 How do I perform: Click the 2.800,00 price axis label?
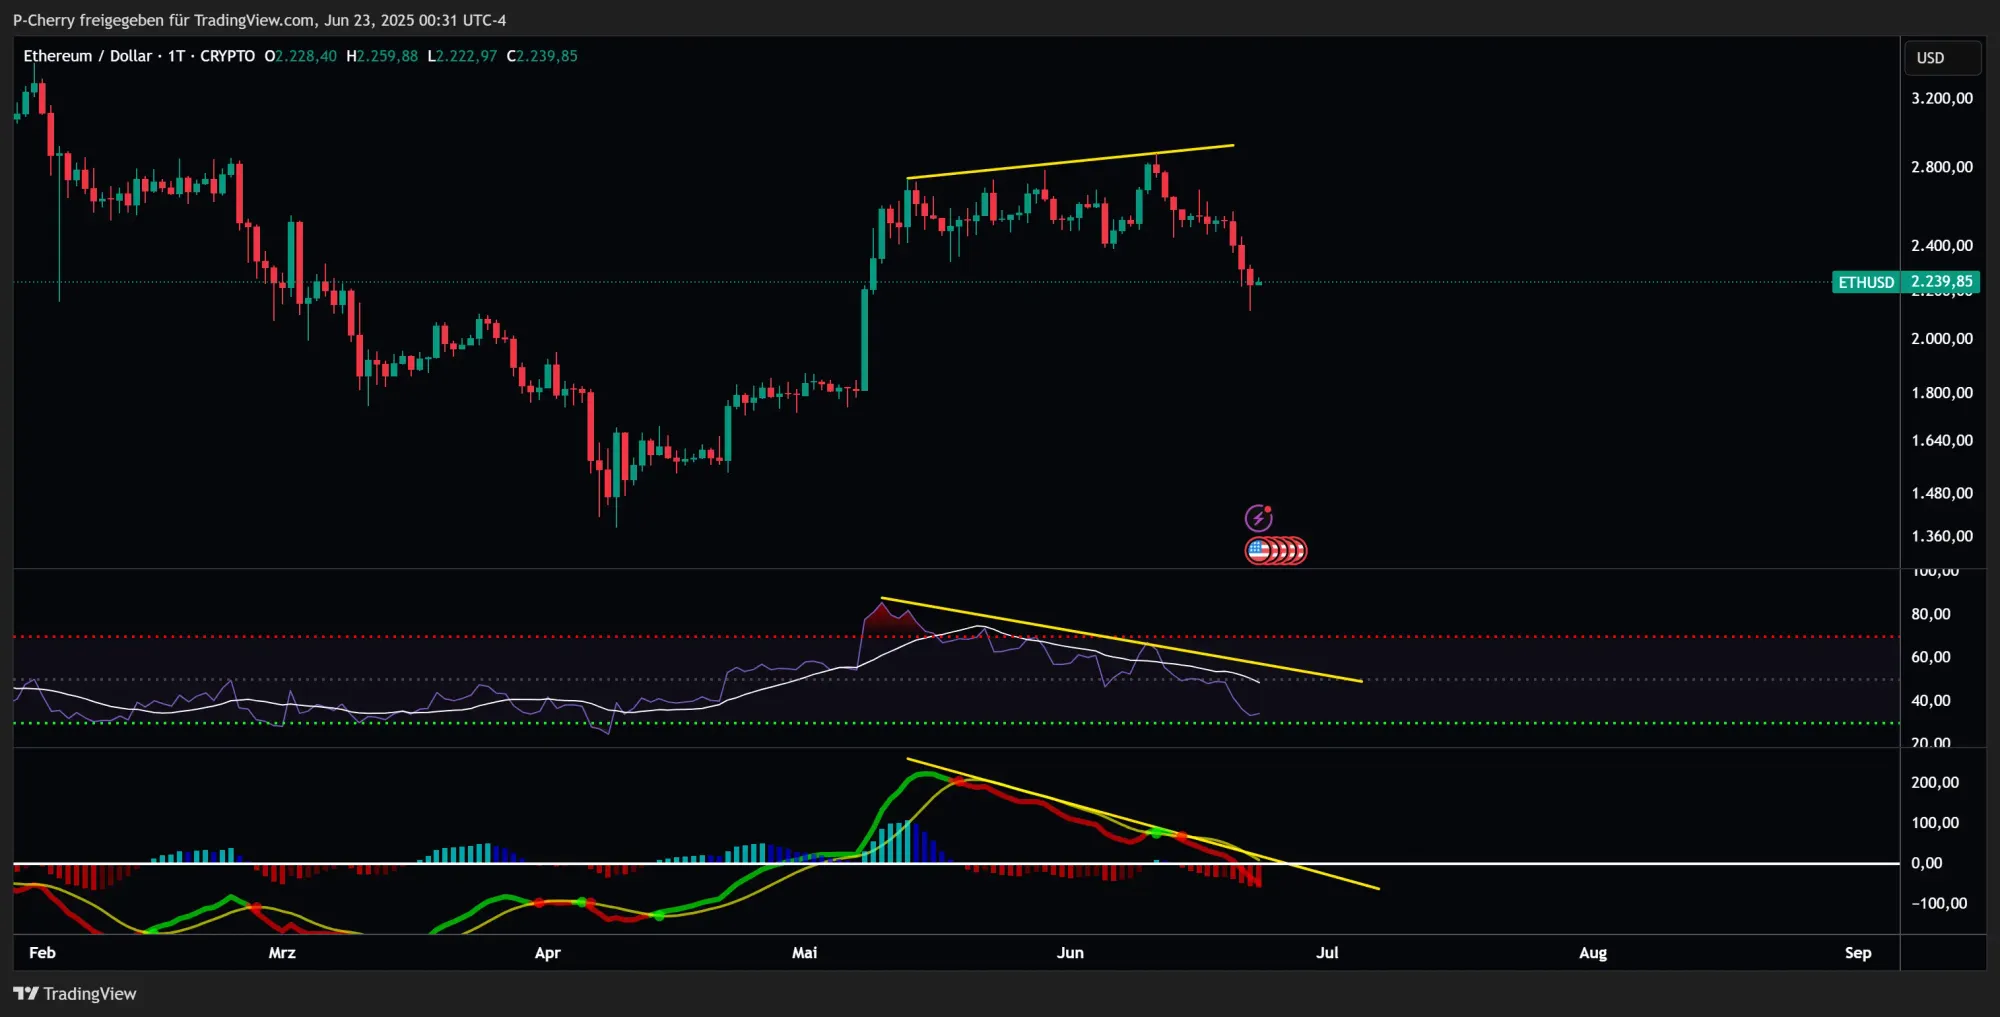click(x=1942, y=167)
